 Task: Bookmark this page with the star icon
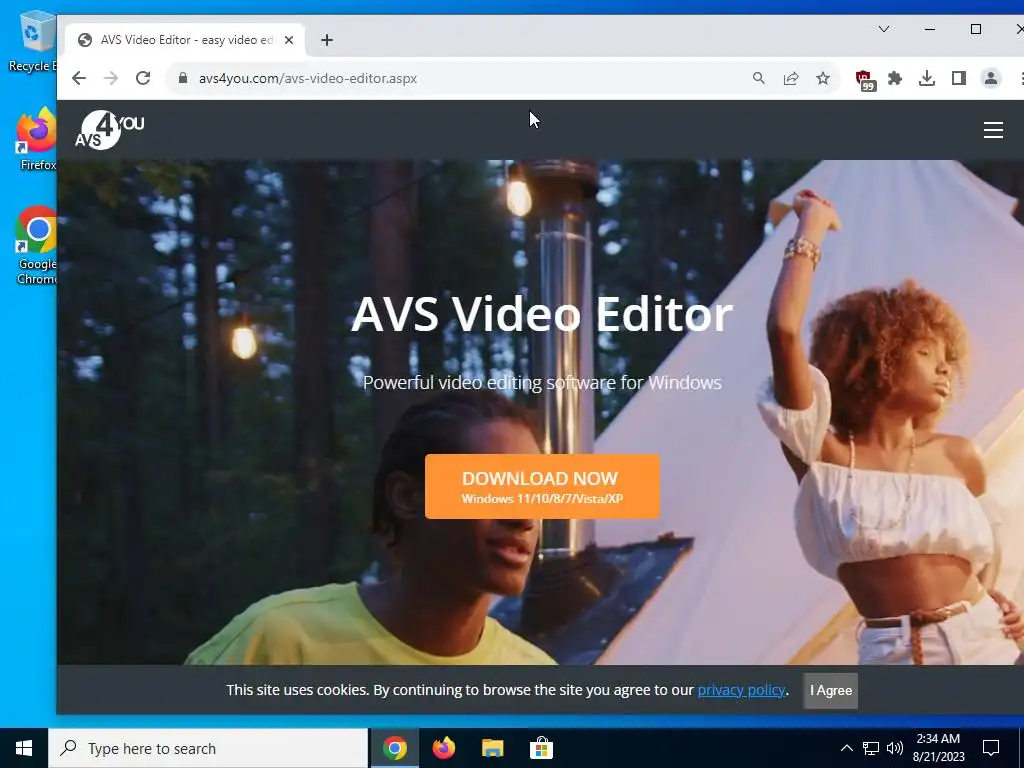coord(823,78)
